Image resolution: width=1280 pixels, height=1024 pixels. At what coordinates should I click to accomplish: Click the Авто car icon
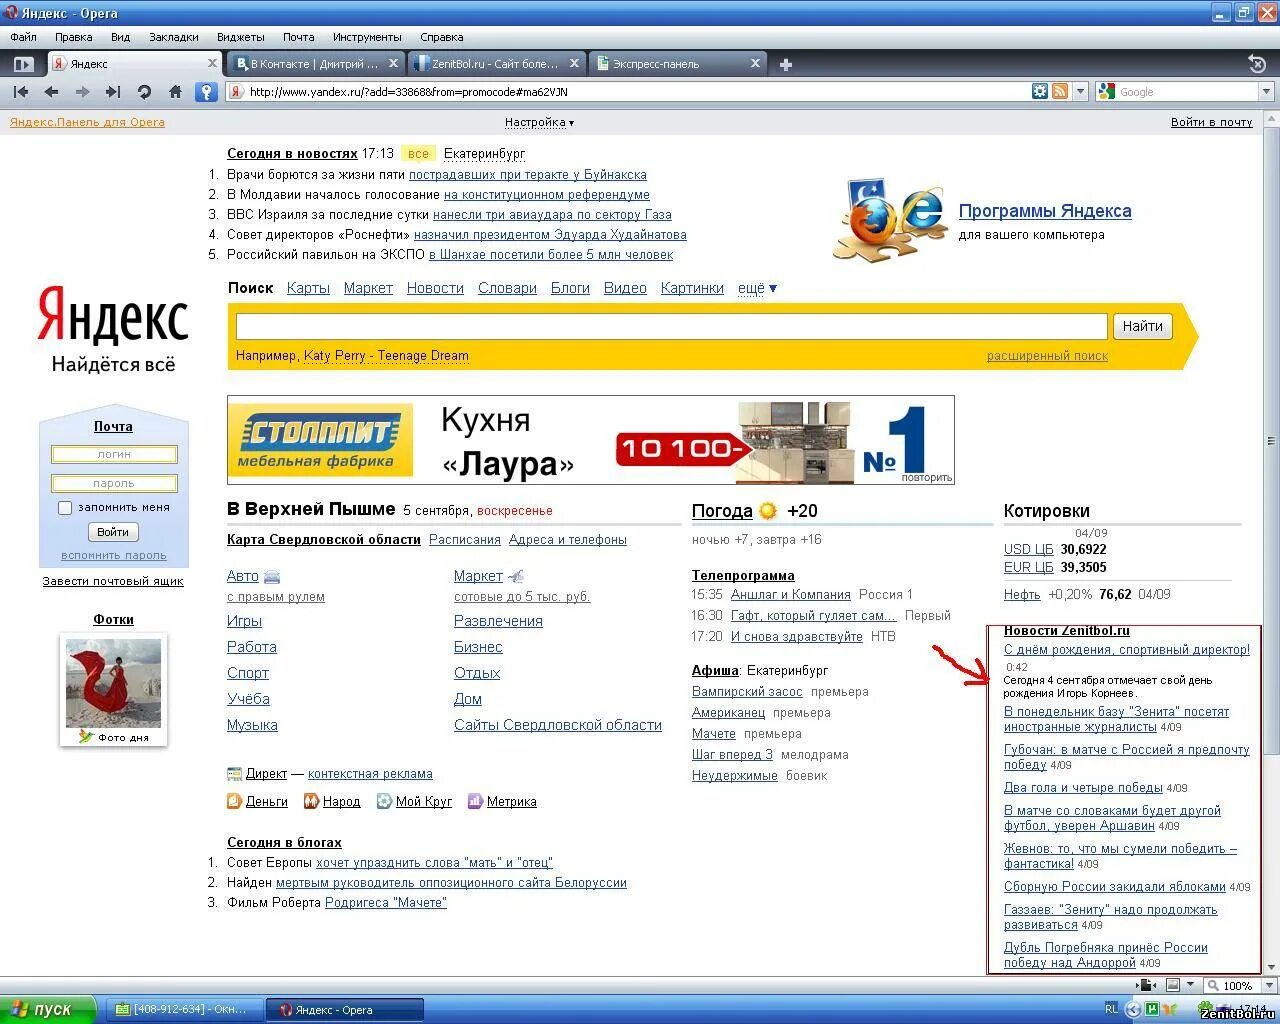(272, 577)
